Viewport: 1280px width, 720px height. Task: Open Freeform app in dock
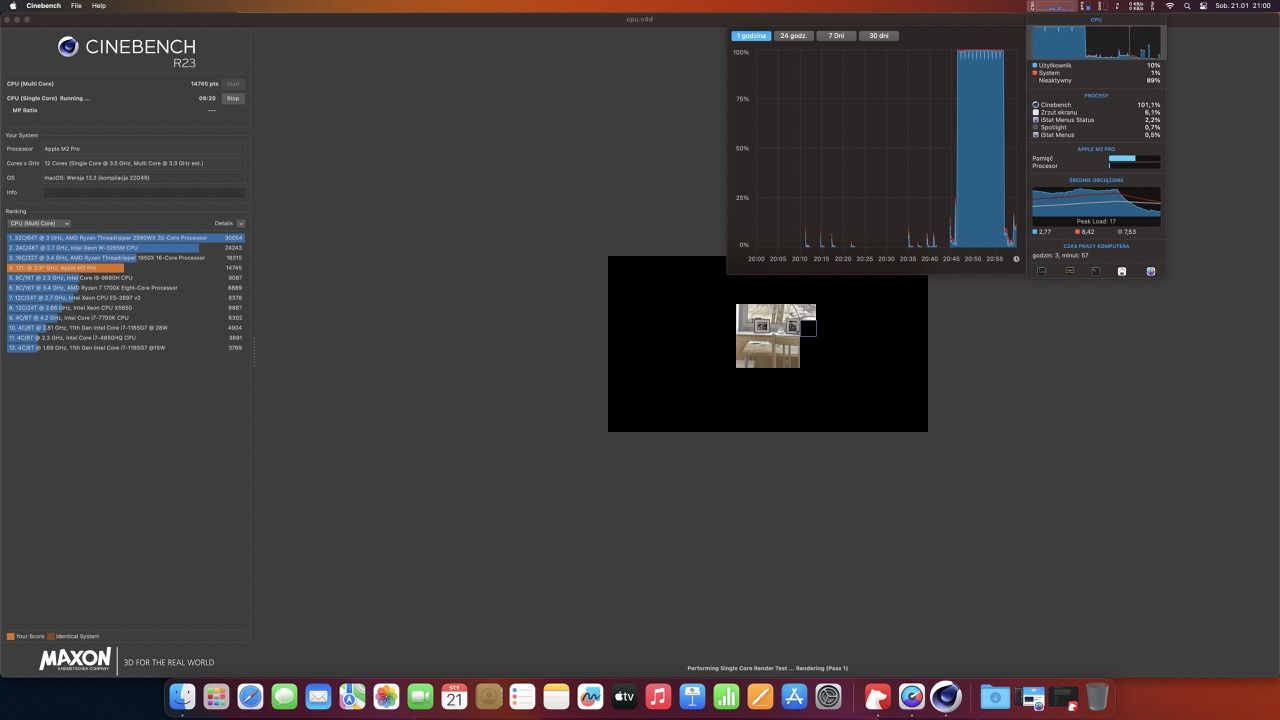coord(591,696)
